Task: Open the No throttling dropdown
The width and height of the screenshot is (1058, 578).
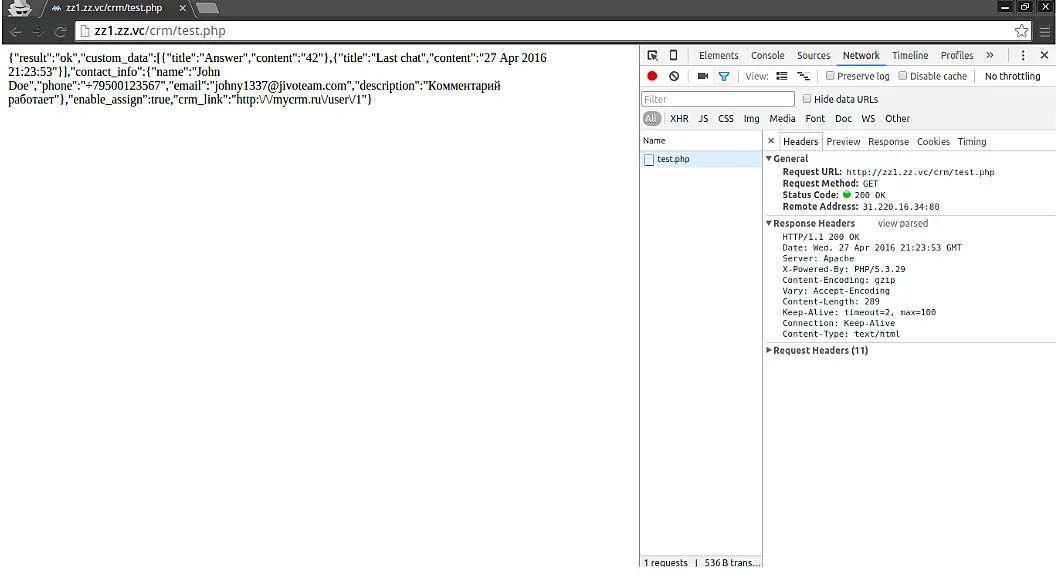Action: tap(1012, 76)
